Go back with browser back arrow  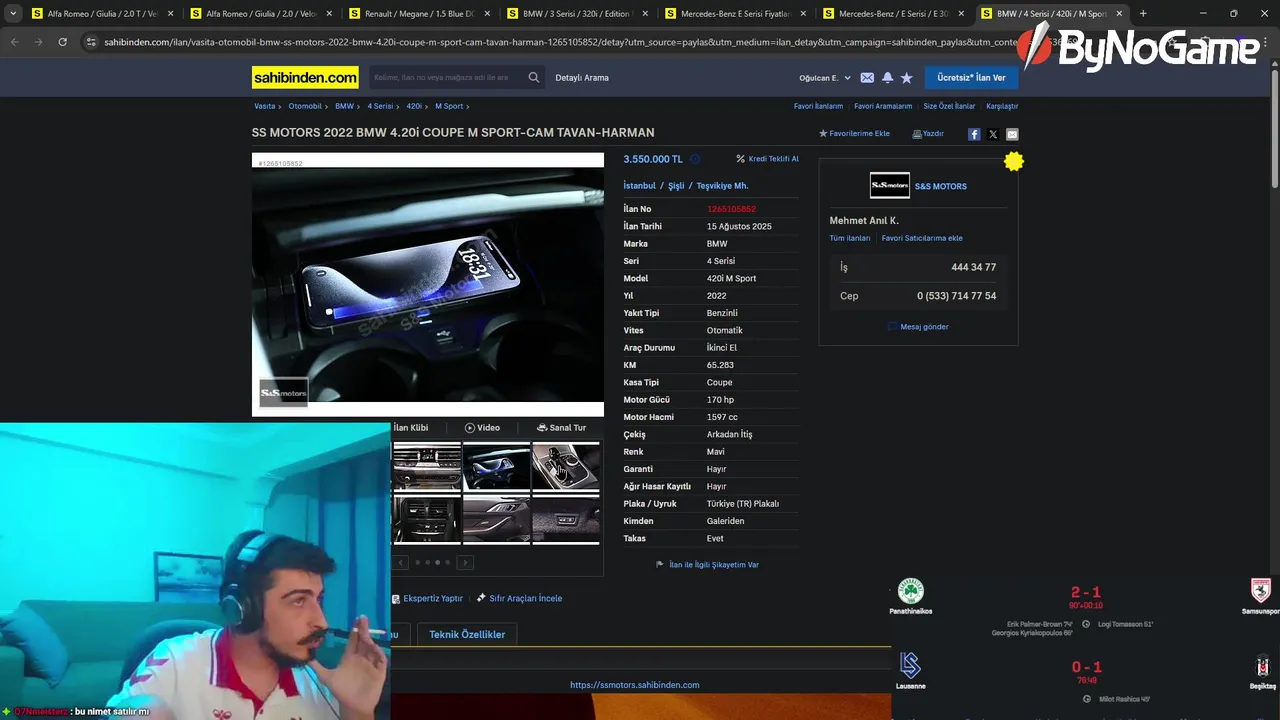click(14, 42)
